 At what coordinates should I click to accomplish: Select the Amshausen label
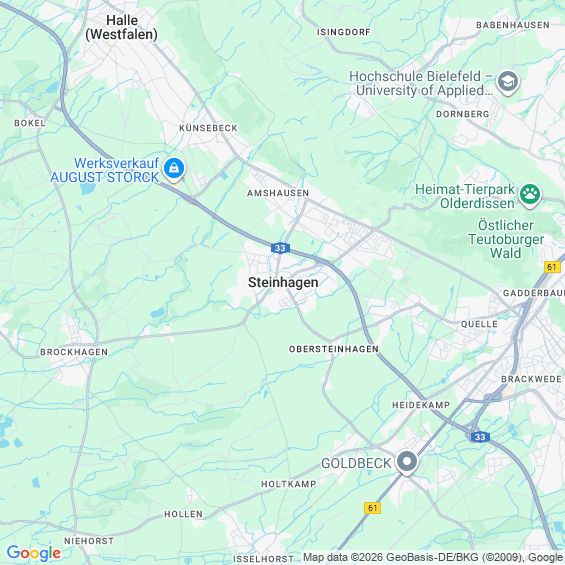pyautogui.click(x=278, y=193)
